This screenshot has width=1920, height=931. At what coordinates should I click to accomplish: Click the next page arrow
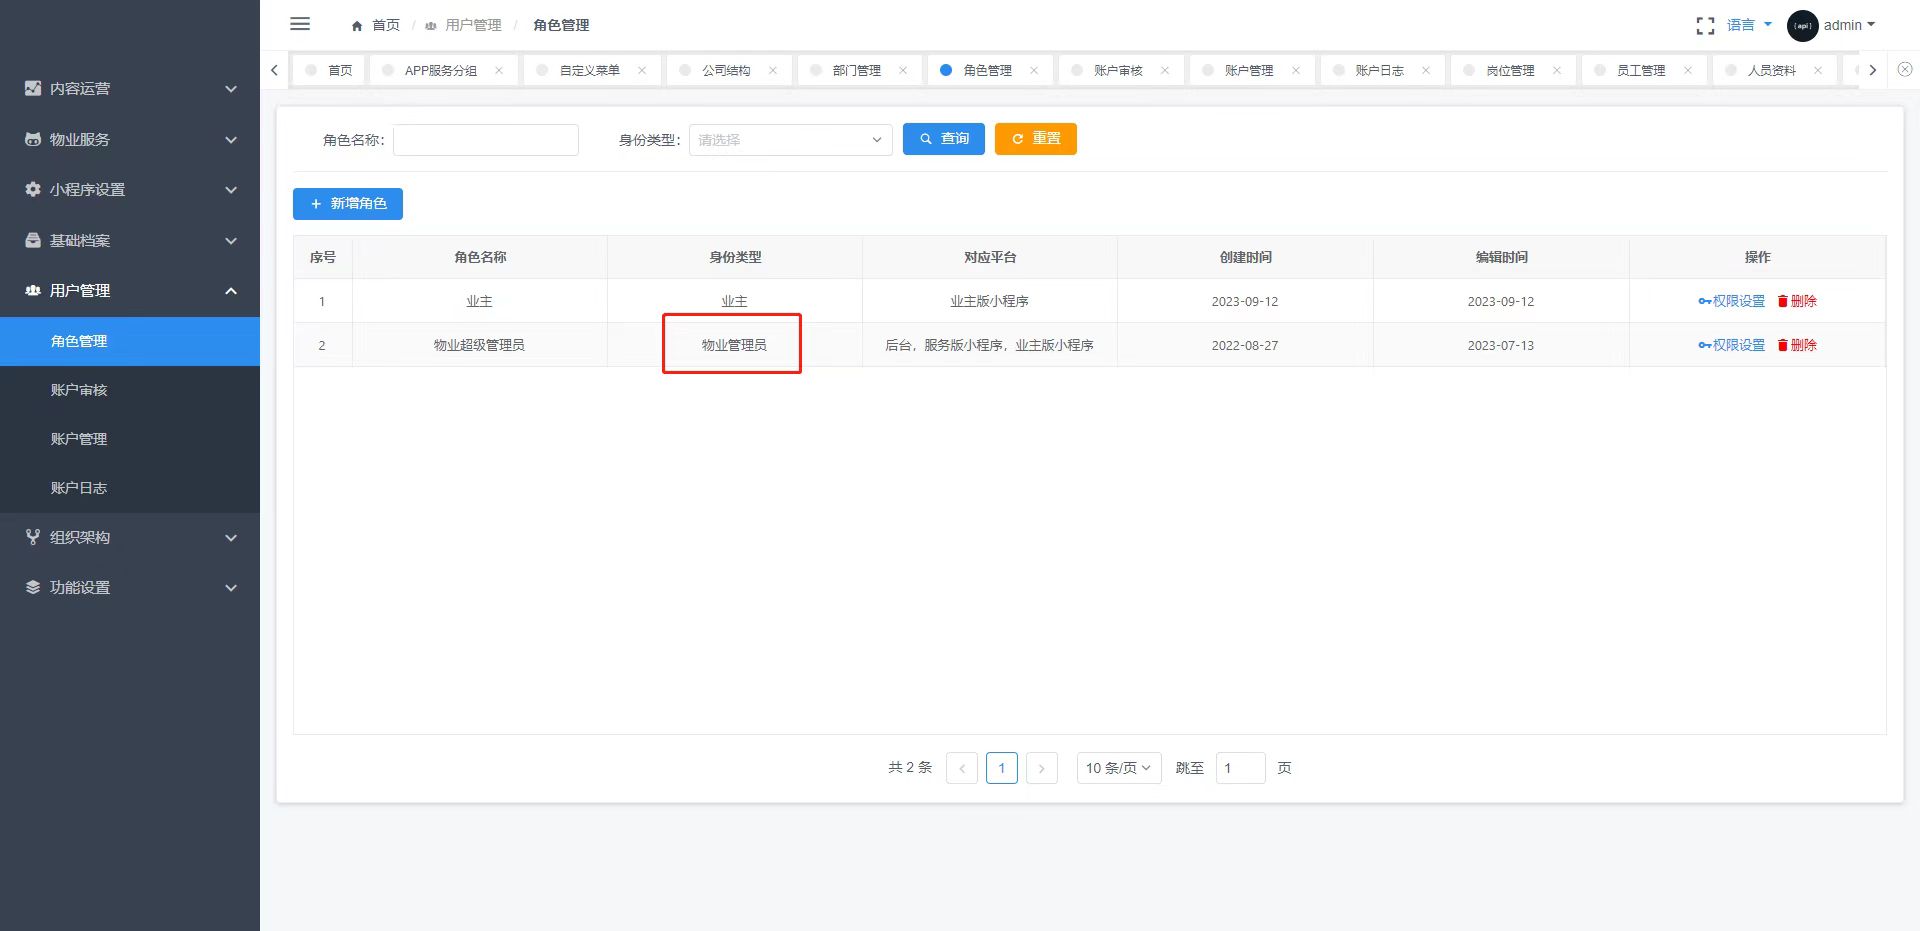[x=1042, y=768]
